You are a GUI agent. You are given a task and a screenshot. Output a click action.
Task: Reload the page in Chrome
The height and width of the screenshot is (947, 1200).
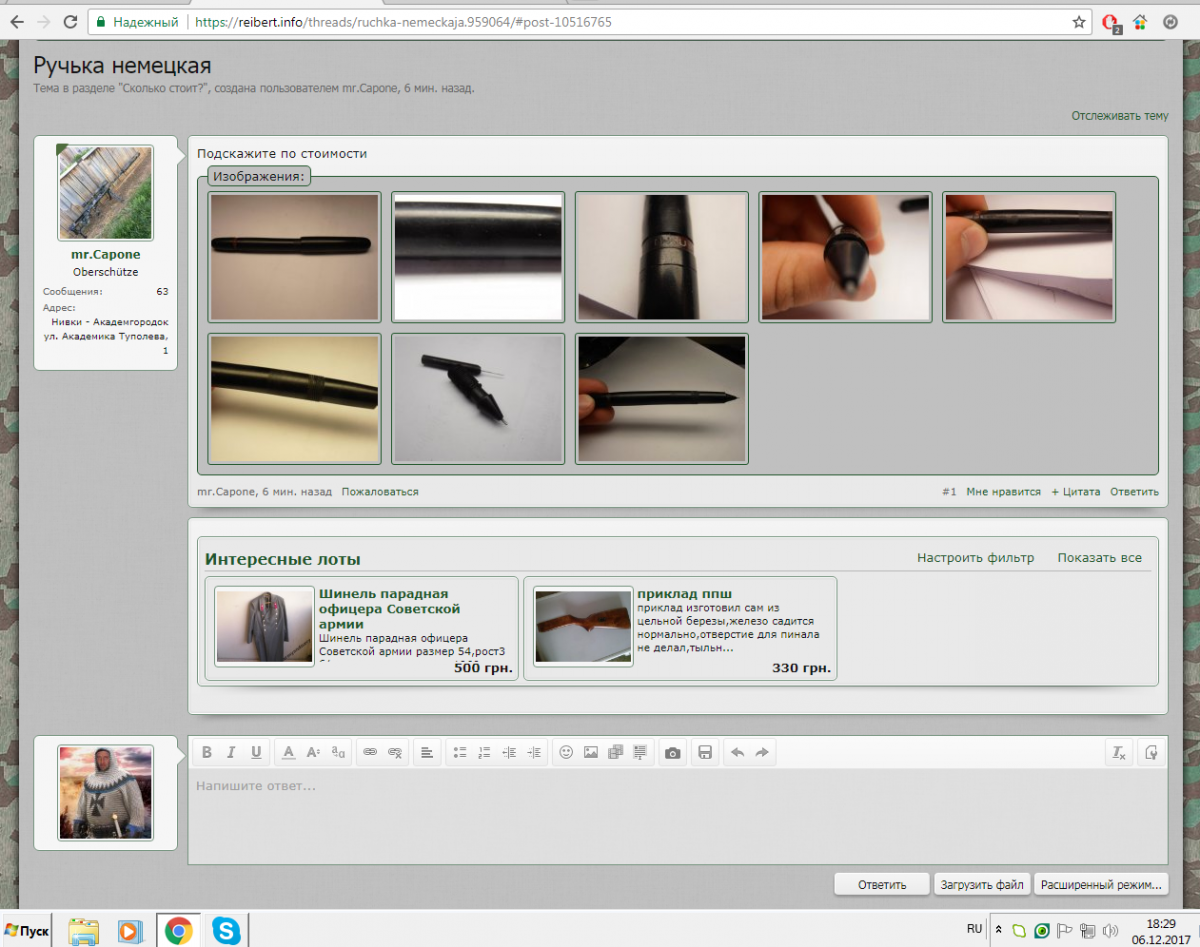click(70, 21)
